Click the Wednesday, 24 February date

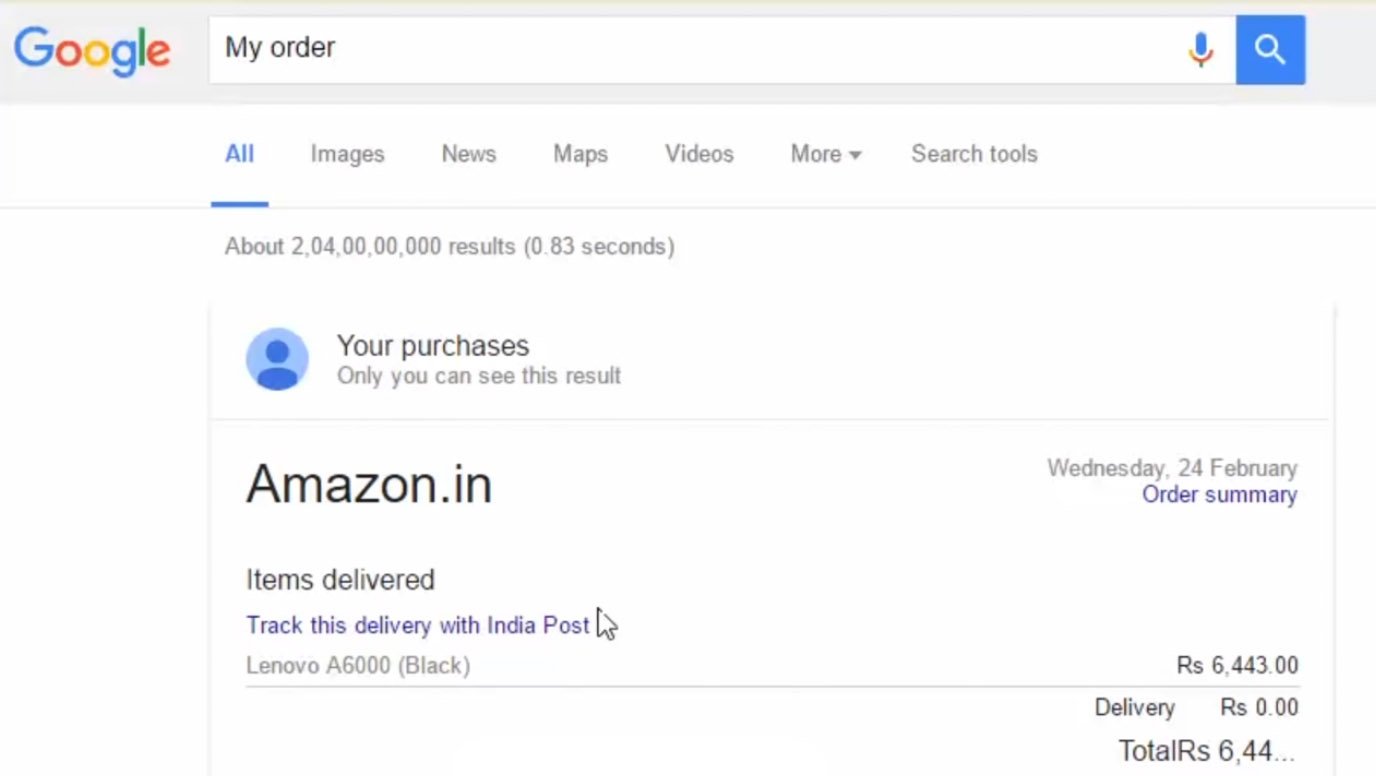1171,468
